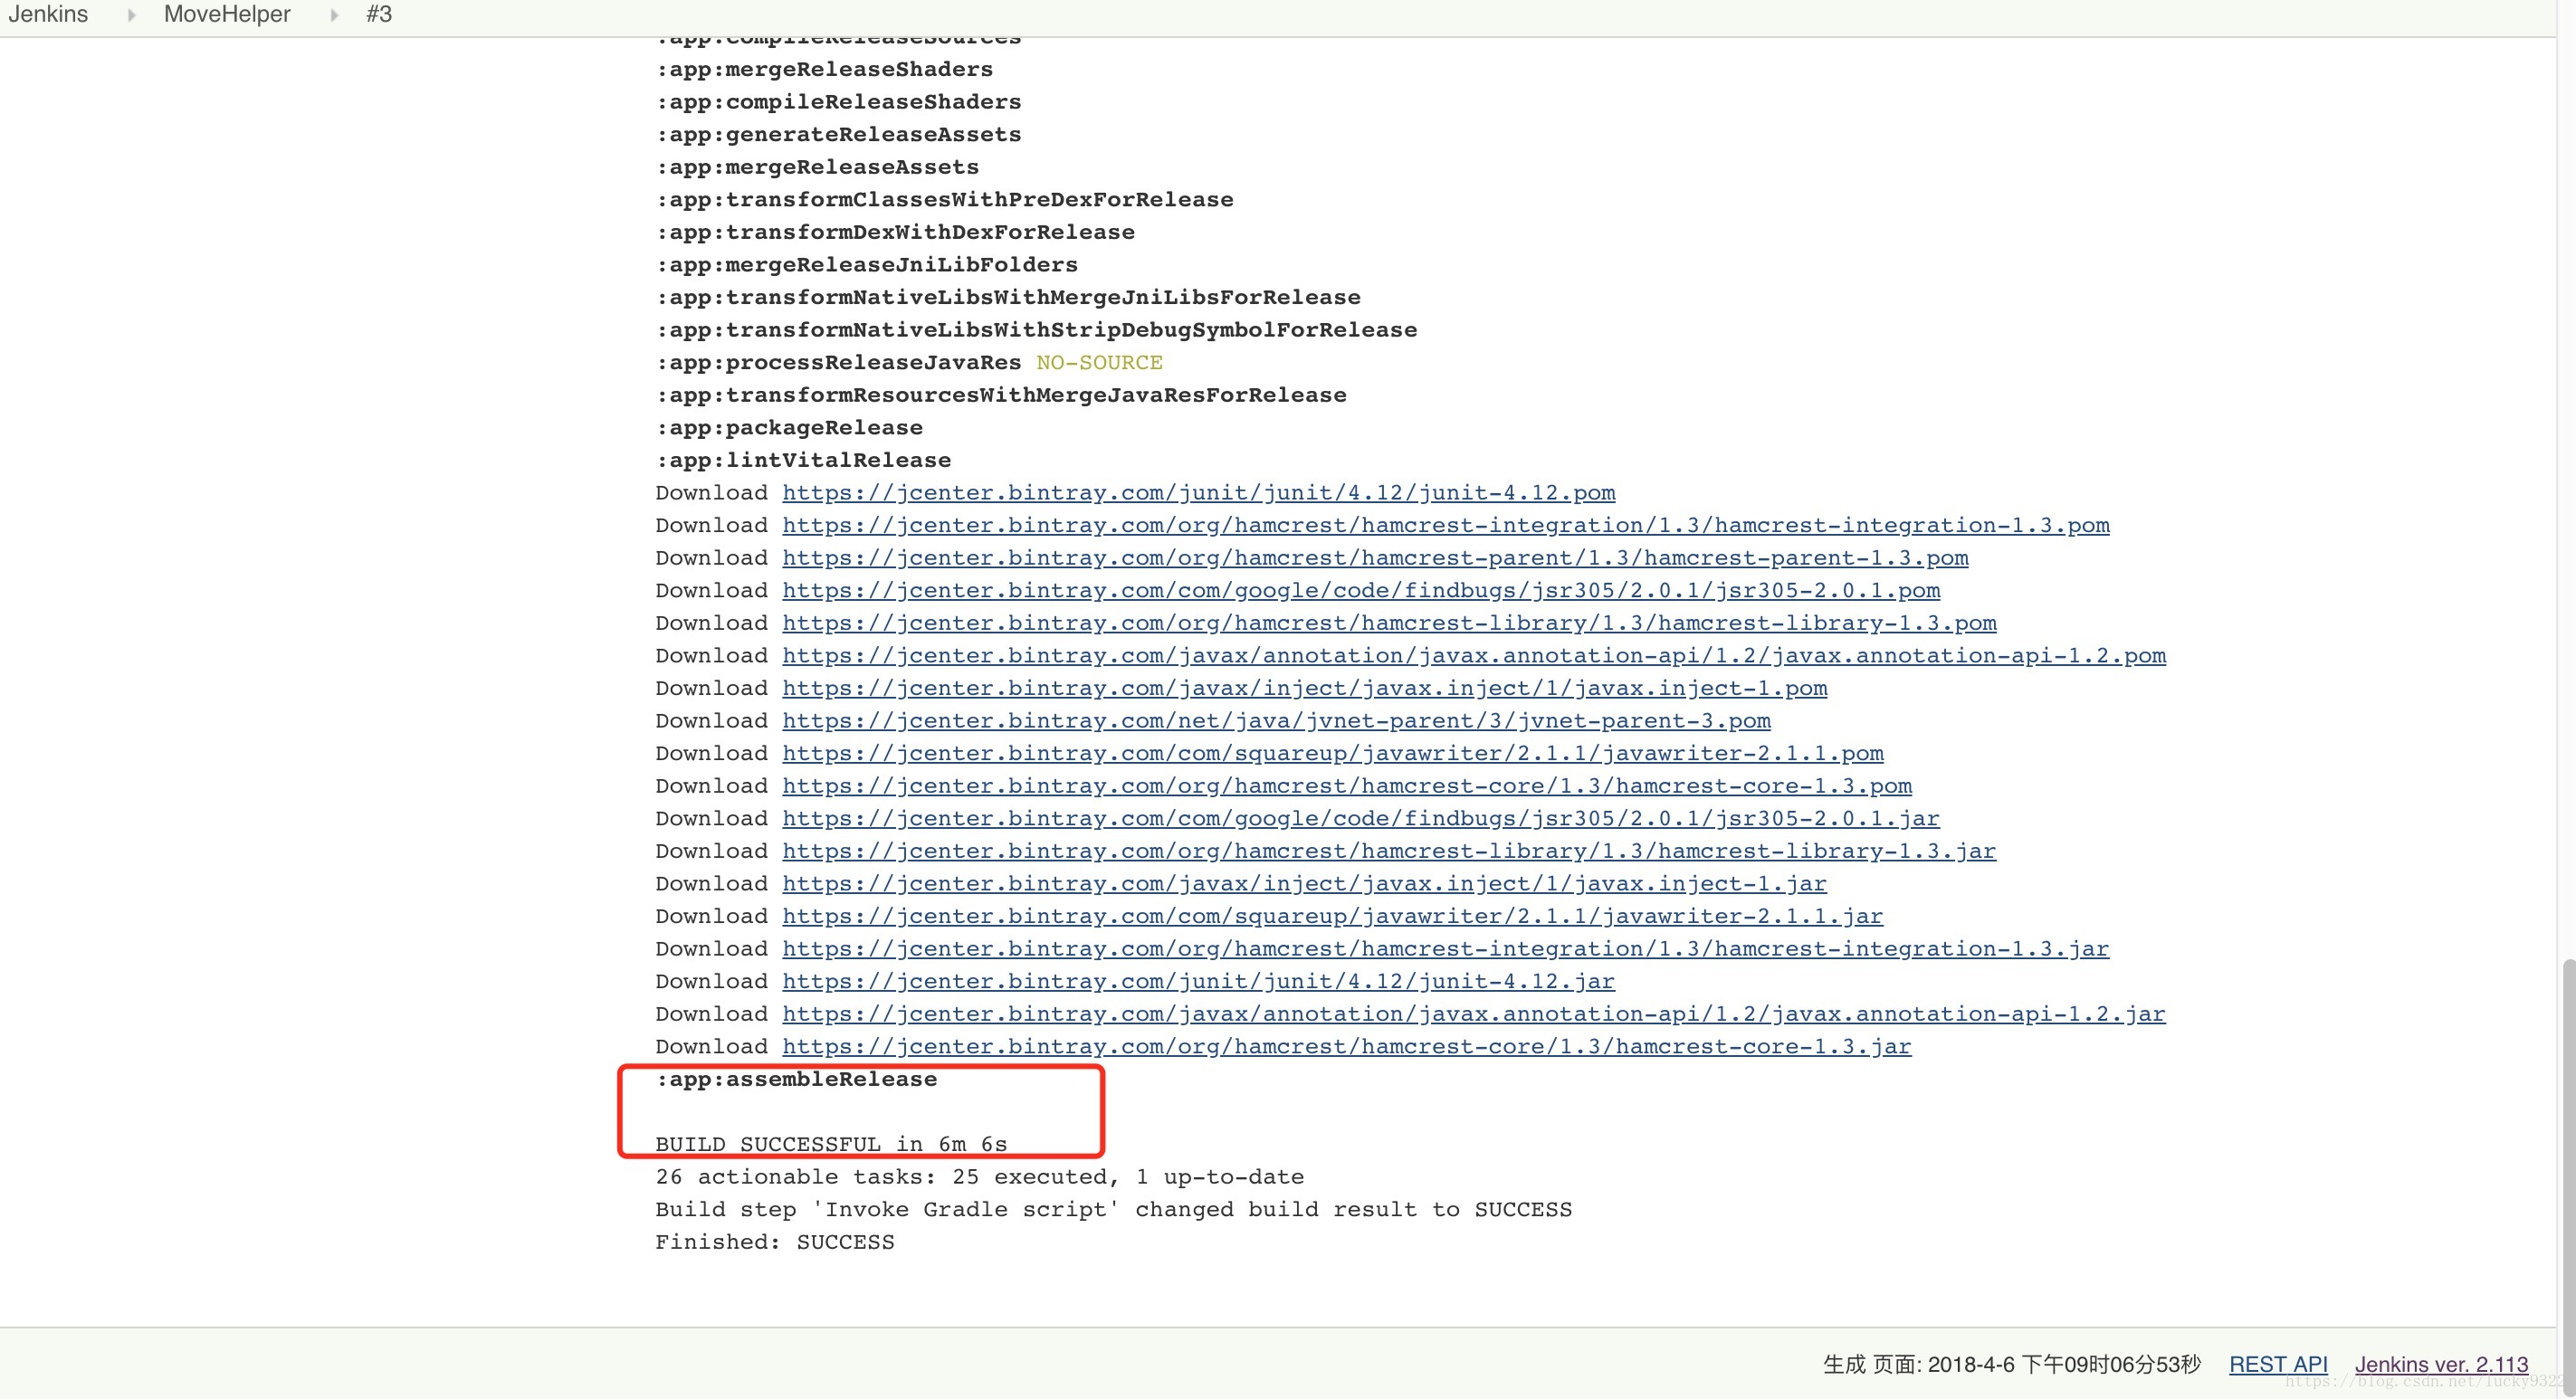Open javawriter-2.1.1.jar link
Screen dimensions: 2576x1399
pos(1332,917)
